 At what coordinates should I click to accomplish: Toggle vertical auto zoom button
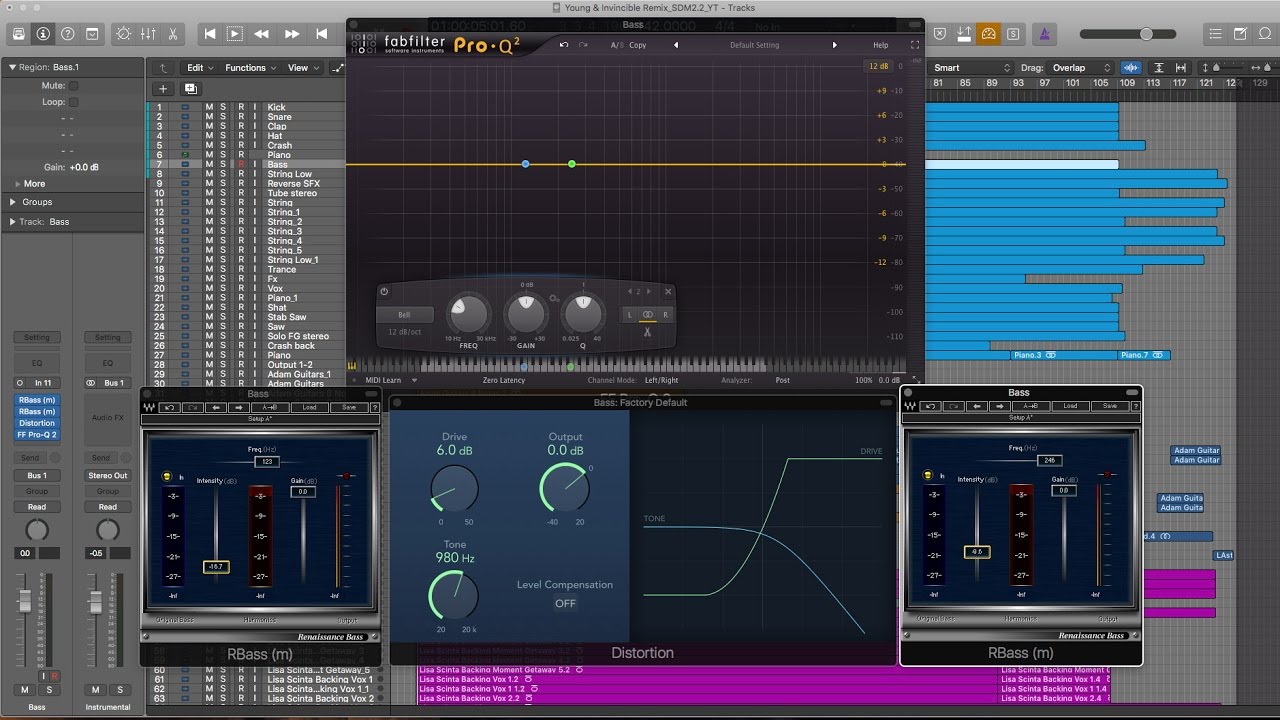[x=1159, y=68]
